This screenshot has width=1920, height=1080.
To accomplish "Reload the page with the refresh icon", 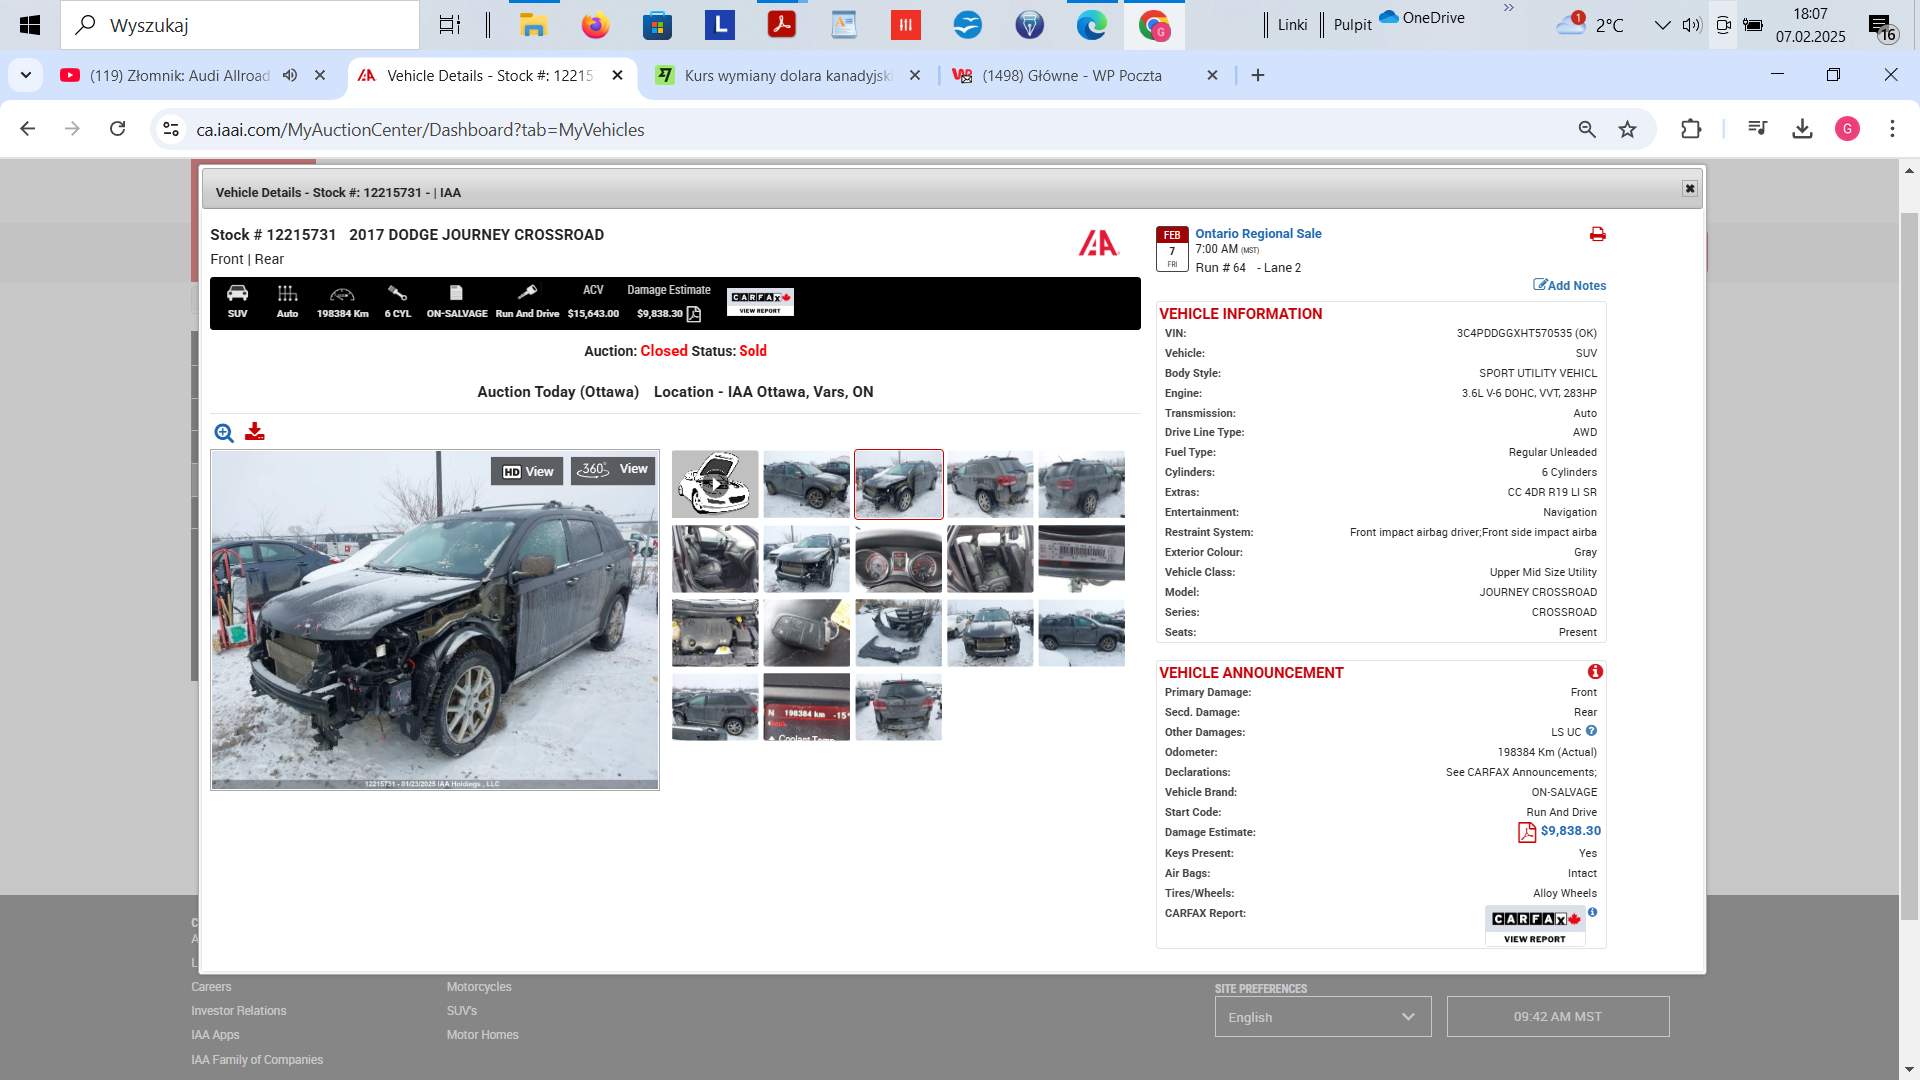I will click(x=118, y=129).
